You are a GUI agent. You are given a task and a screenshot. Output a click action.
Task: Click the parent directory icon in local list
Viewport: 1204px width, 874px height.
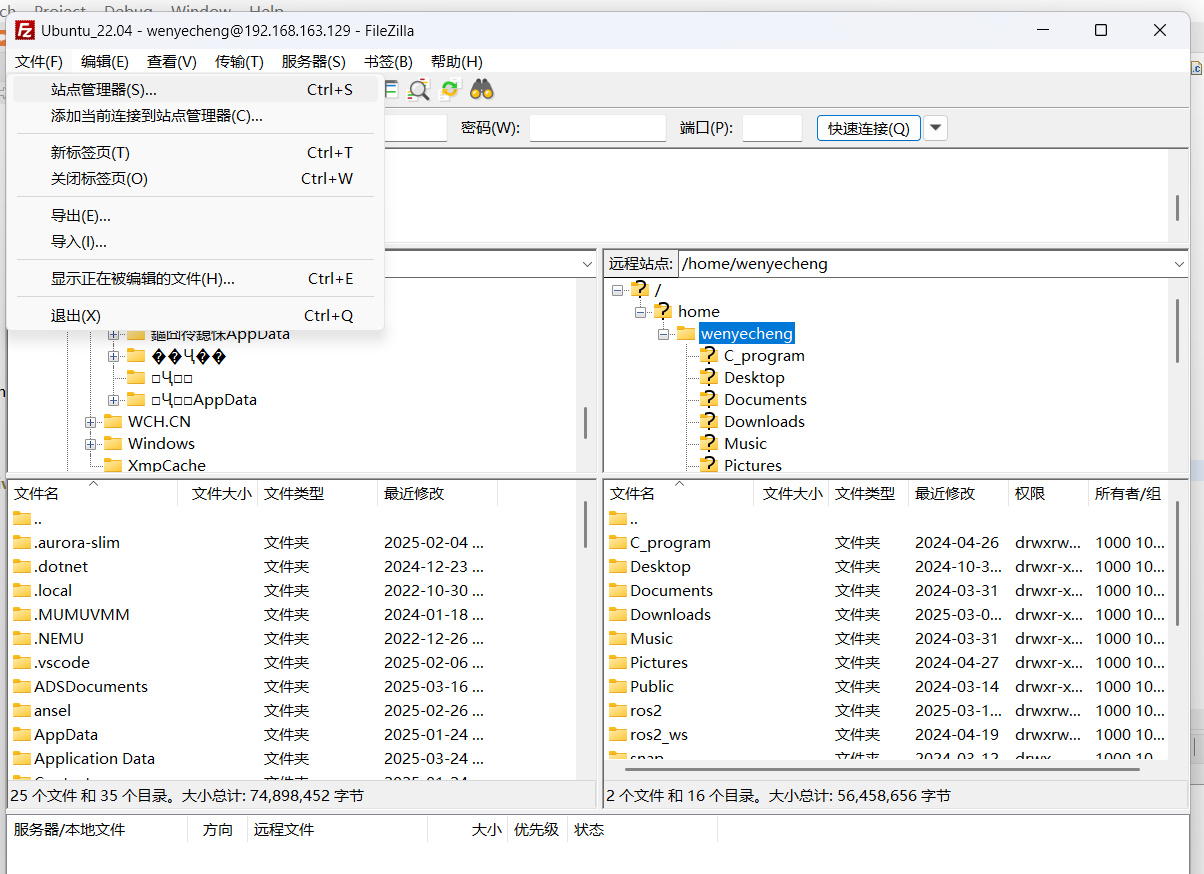pyautogui.click(x=22, y=518)
